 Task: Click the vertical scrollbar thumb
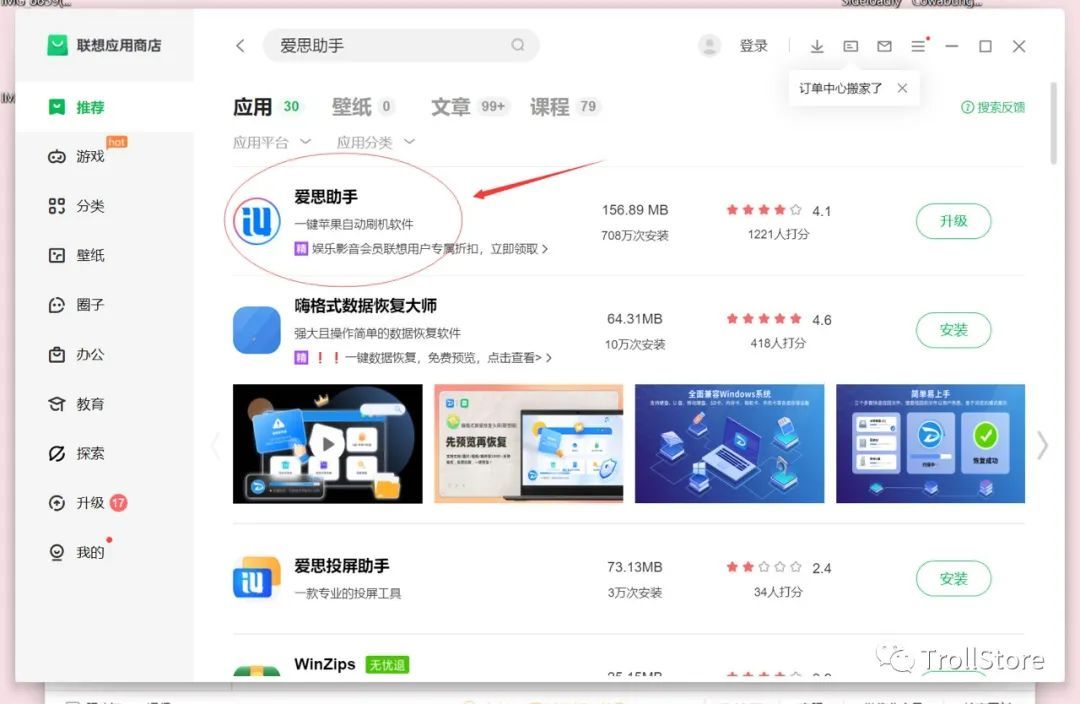tap(1053, 123)
